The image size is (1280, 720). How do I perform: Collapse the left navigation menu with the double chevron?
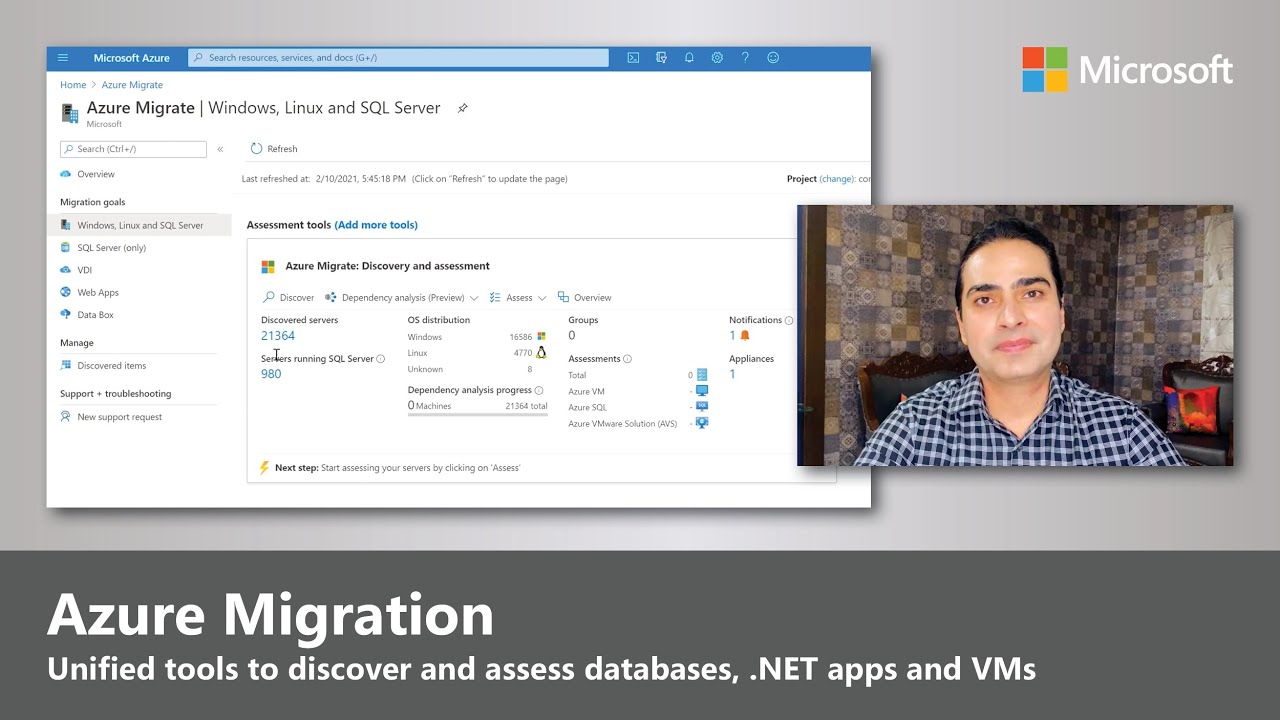point(220,149)
